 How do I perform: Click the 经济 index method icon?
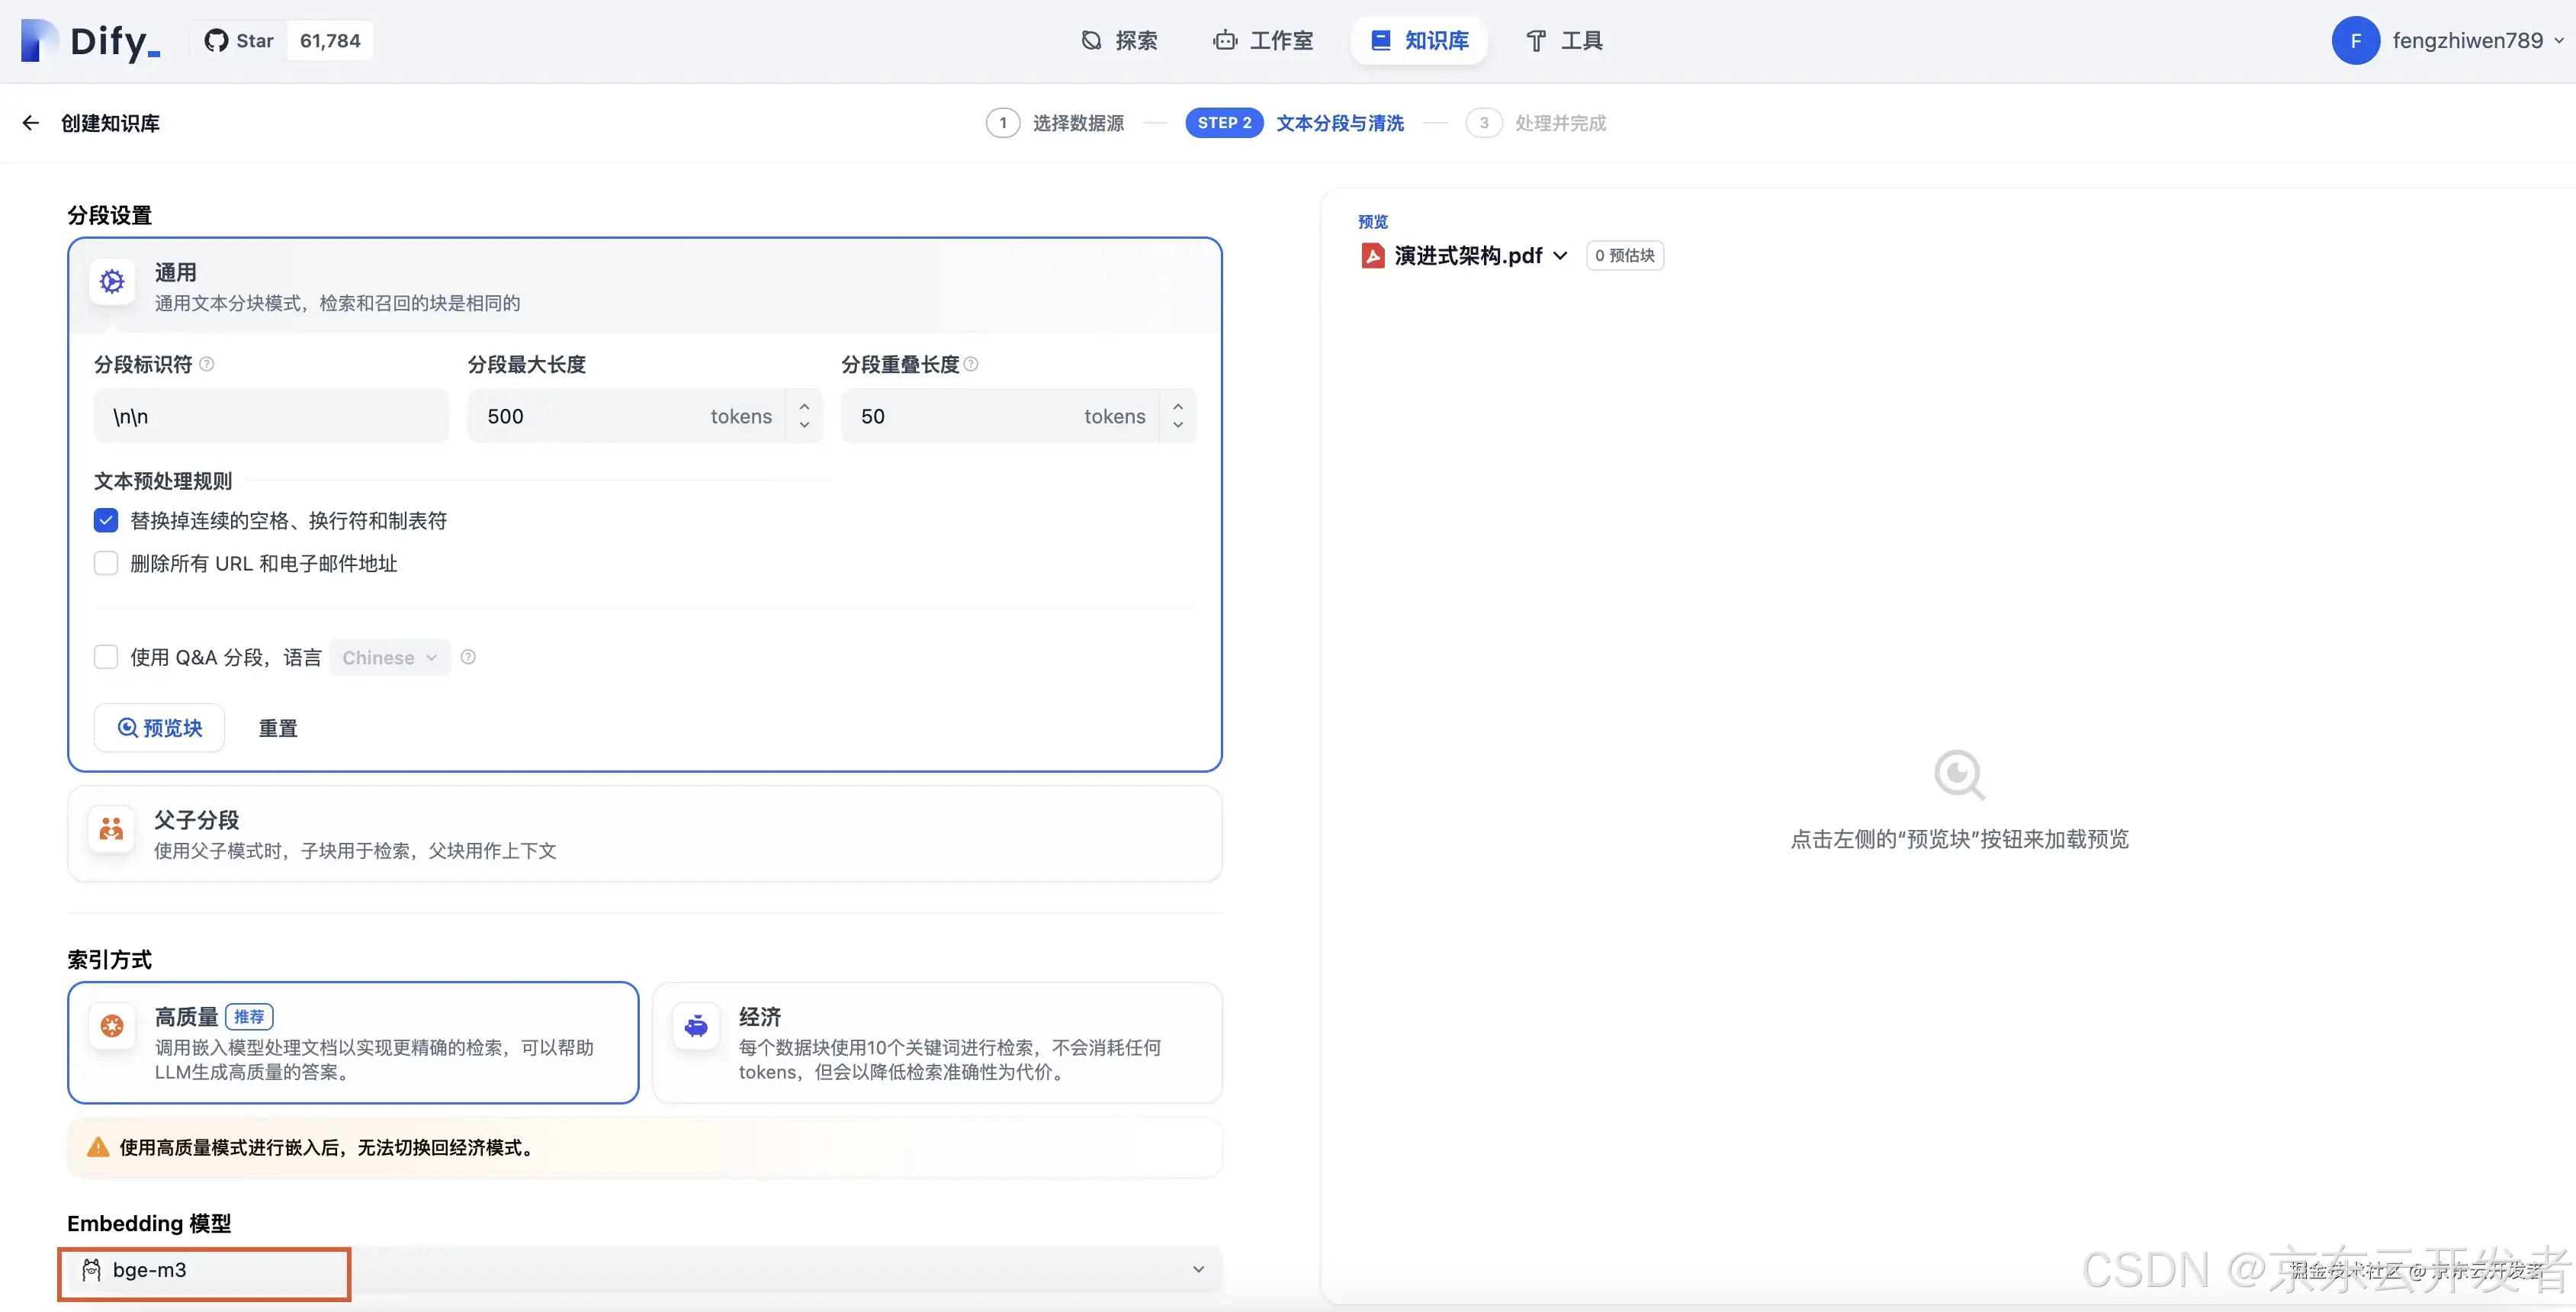click(x=696, y=1026)
